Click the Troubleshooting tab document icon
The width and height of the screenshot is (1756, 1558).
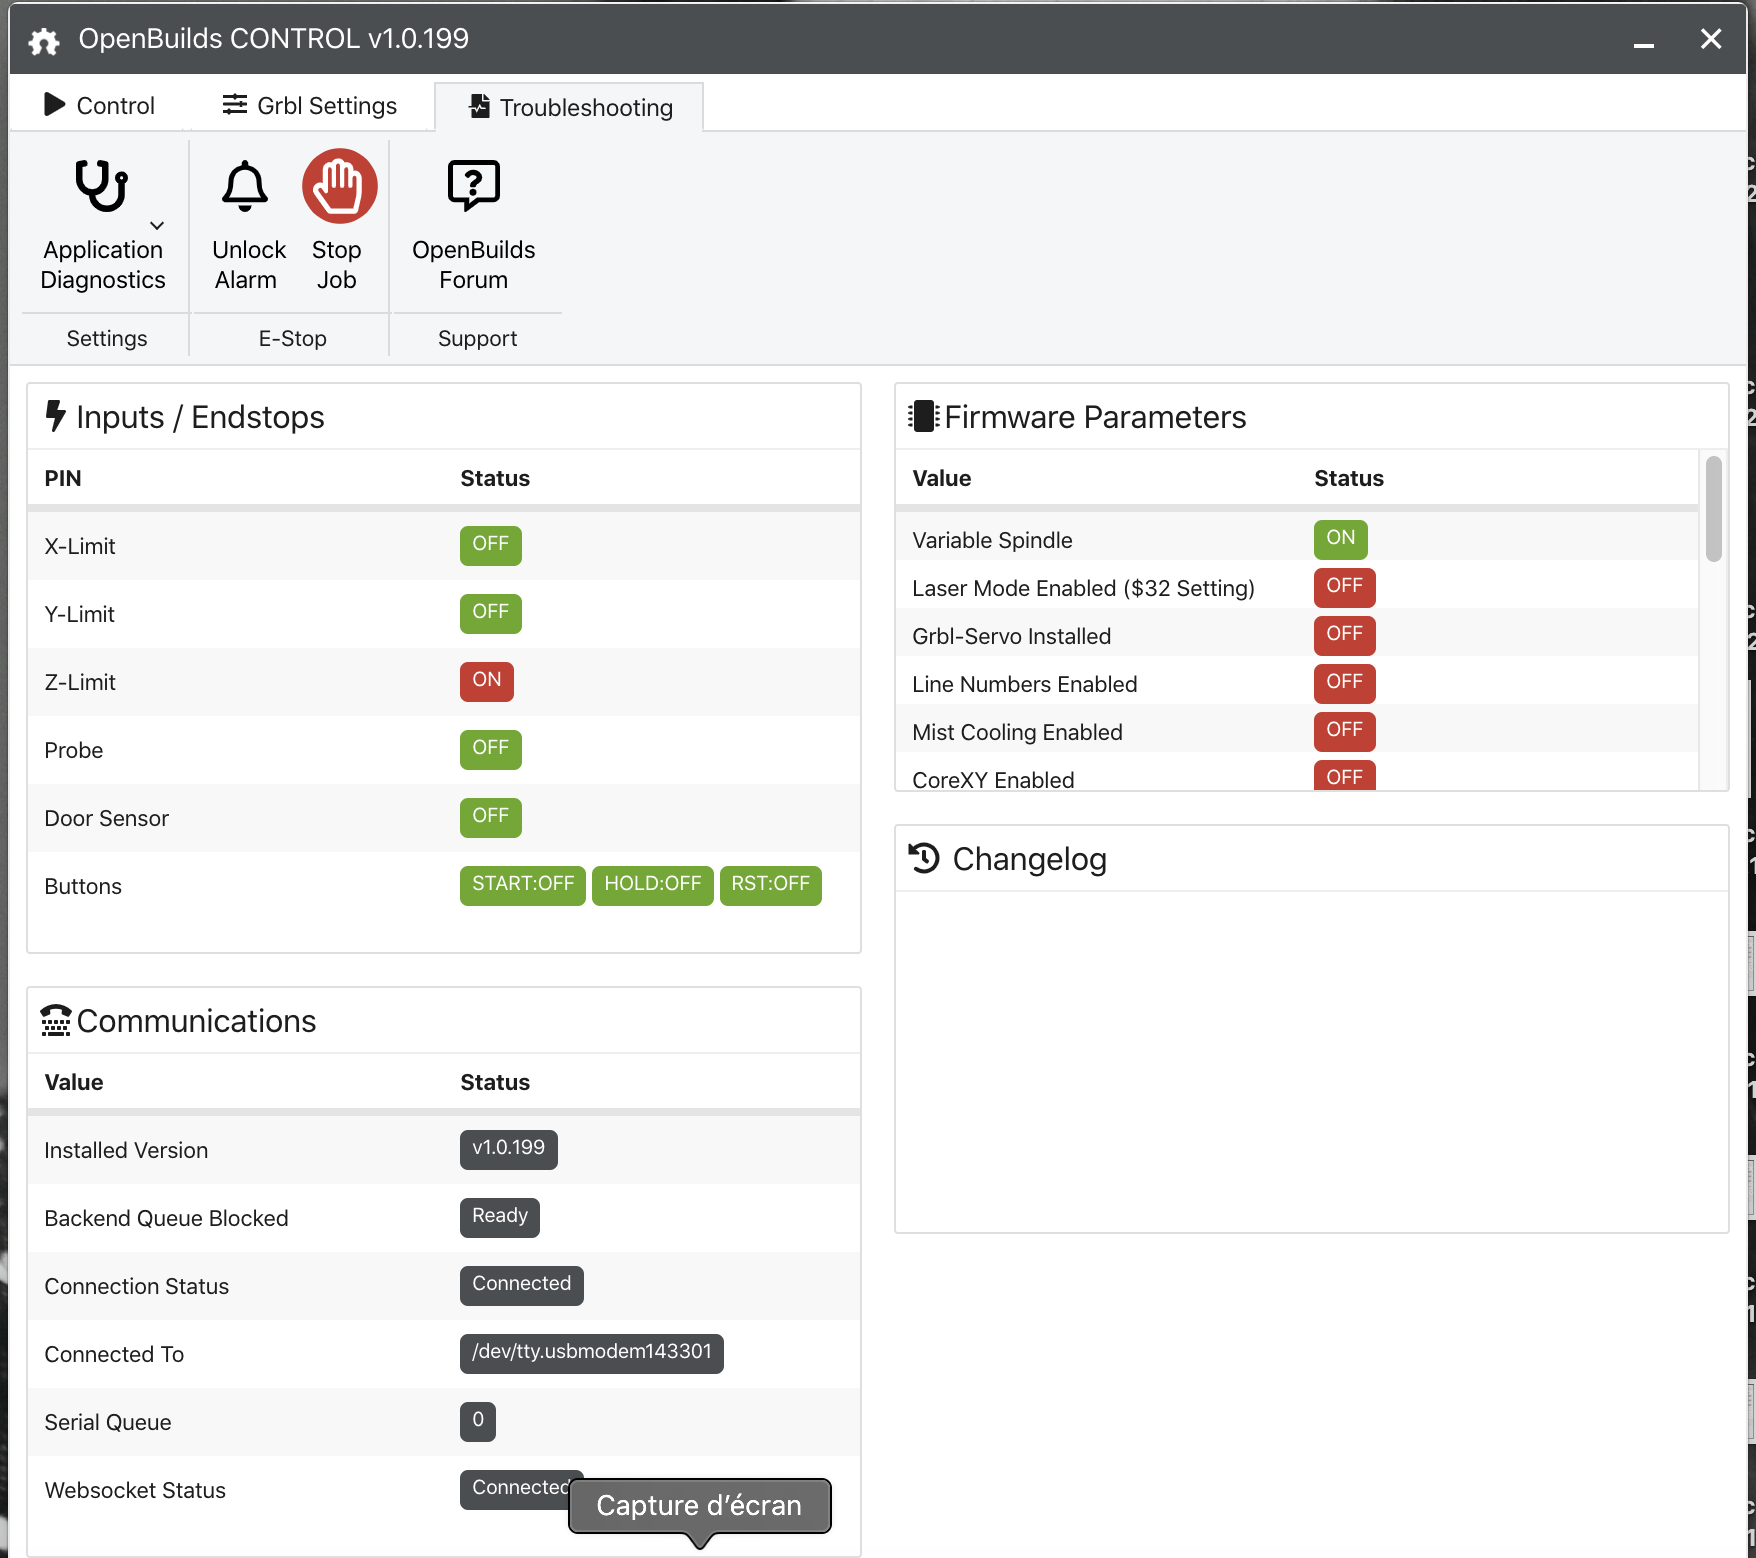[480, 106]
